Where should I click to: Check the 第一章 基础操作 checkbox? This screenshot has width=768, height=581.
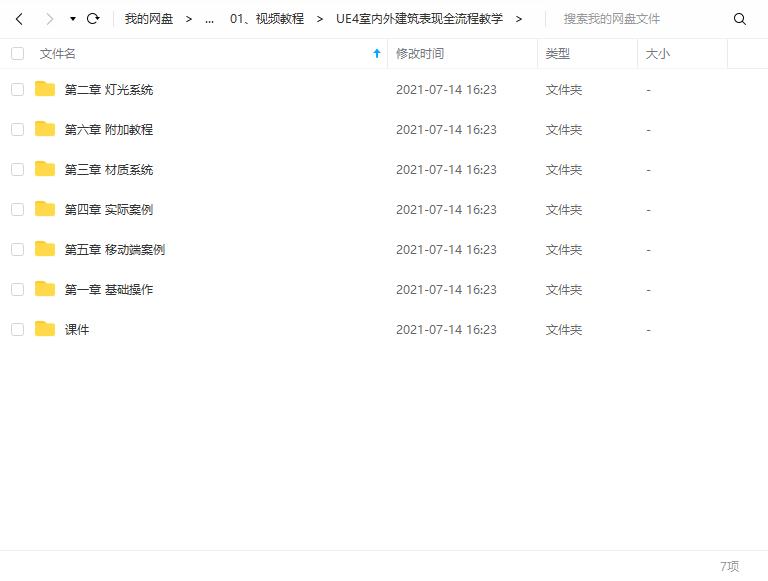(x=18, y=290)
